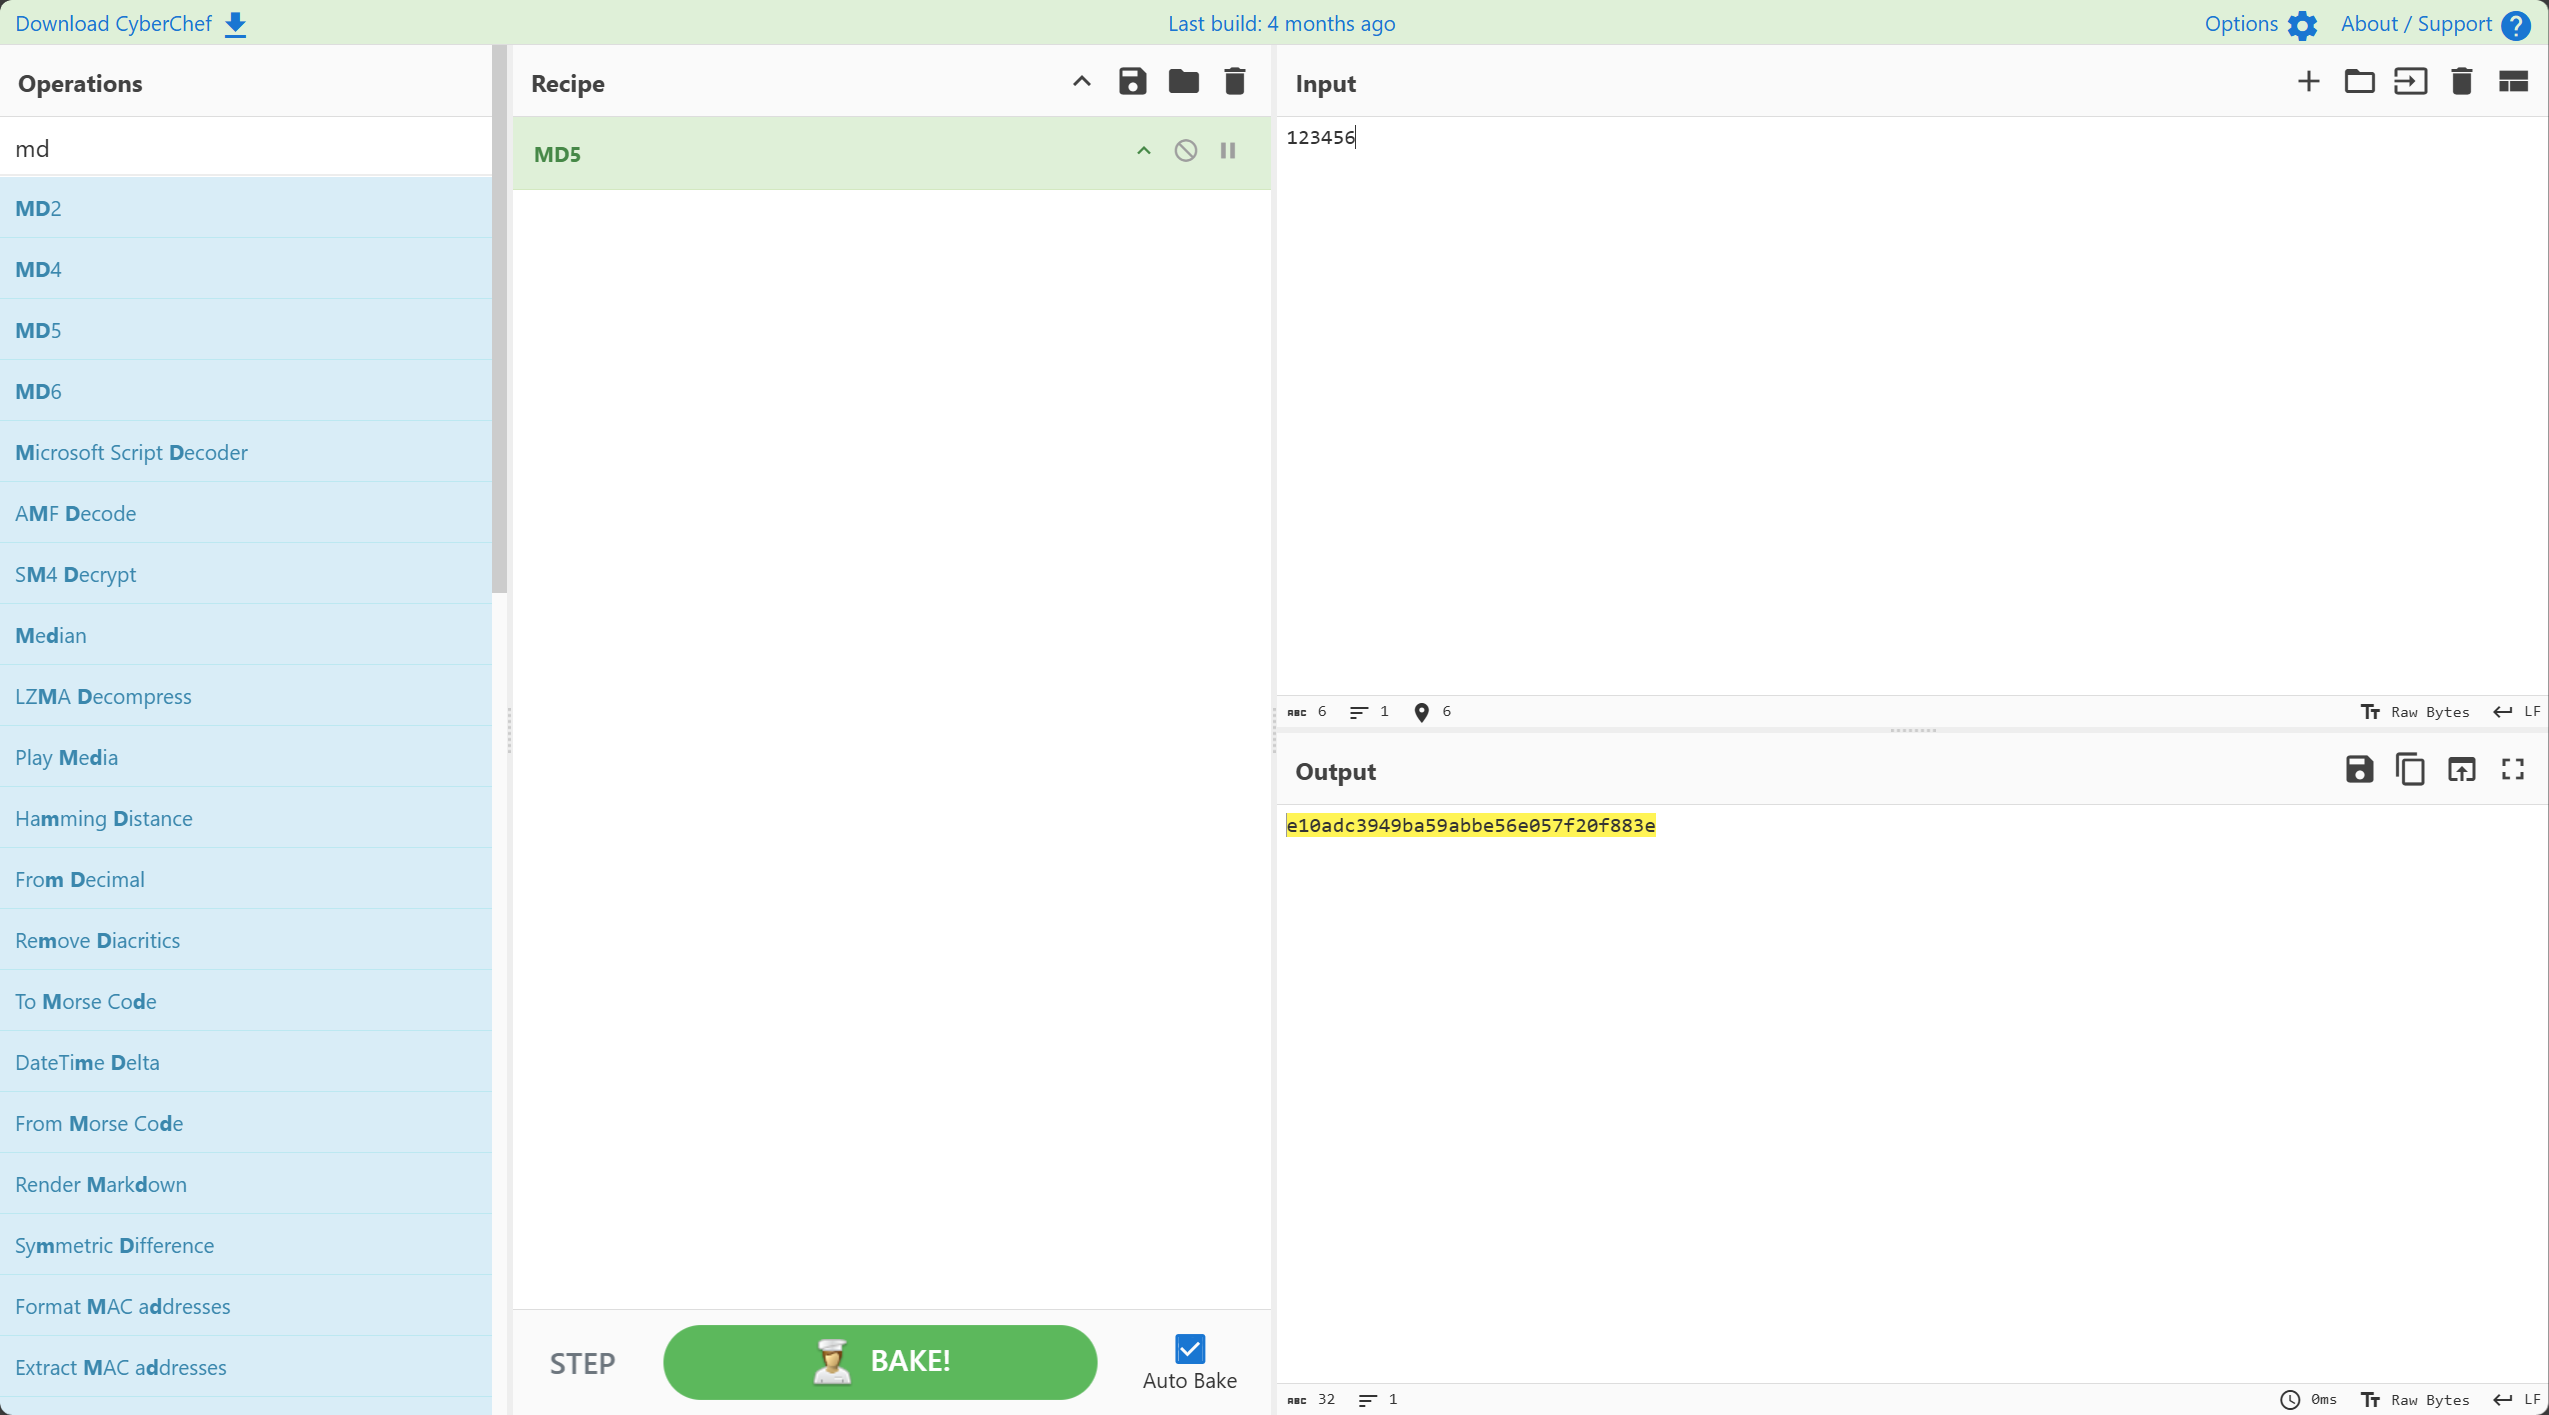Copy raw output to clipboard
The image size is (2549, 1415).
coord(2410,769)
